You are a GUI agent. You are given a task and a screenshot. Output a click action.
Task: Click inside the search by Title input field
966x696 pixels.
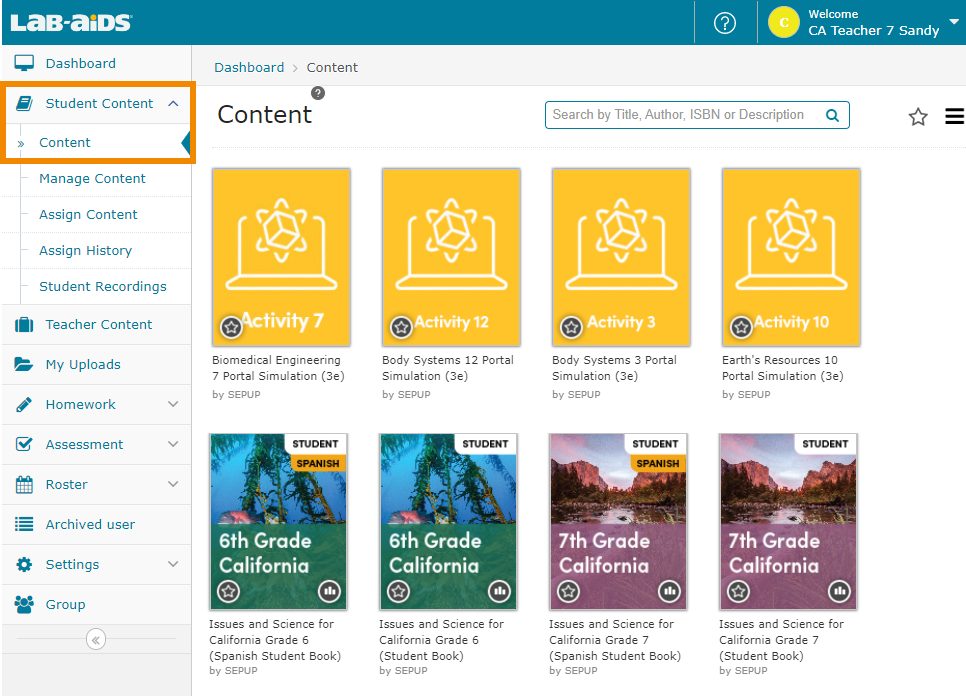[x=680, y=115]
